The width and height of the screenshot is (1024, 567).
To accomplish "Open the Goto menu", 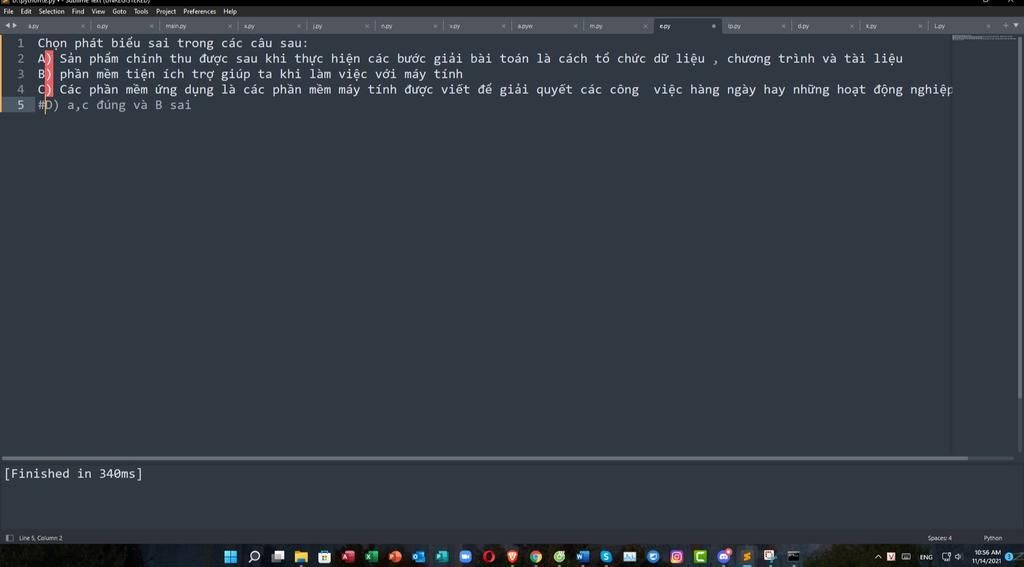I will [x=119, y=11].
